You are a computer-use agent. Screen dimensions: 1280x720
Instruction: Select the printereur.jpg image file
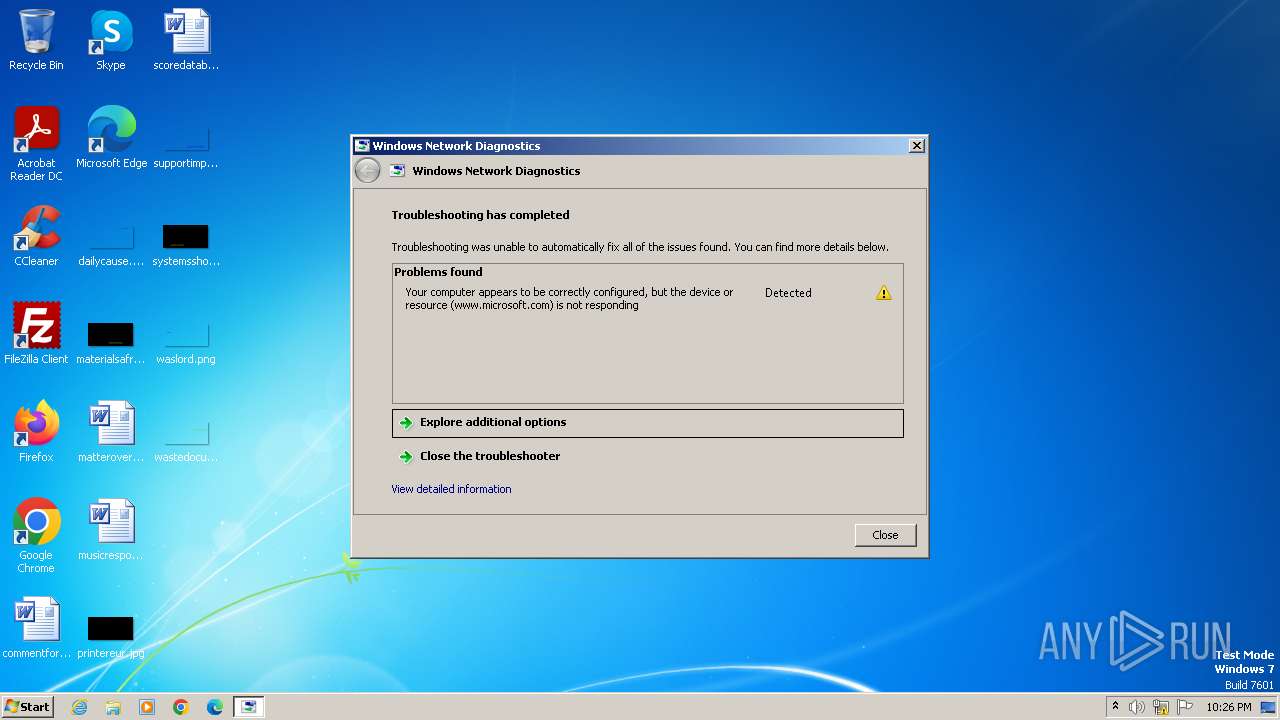pos(111,636)
